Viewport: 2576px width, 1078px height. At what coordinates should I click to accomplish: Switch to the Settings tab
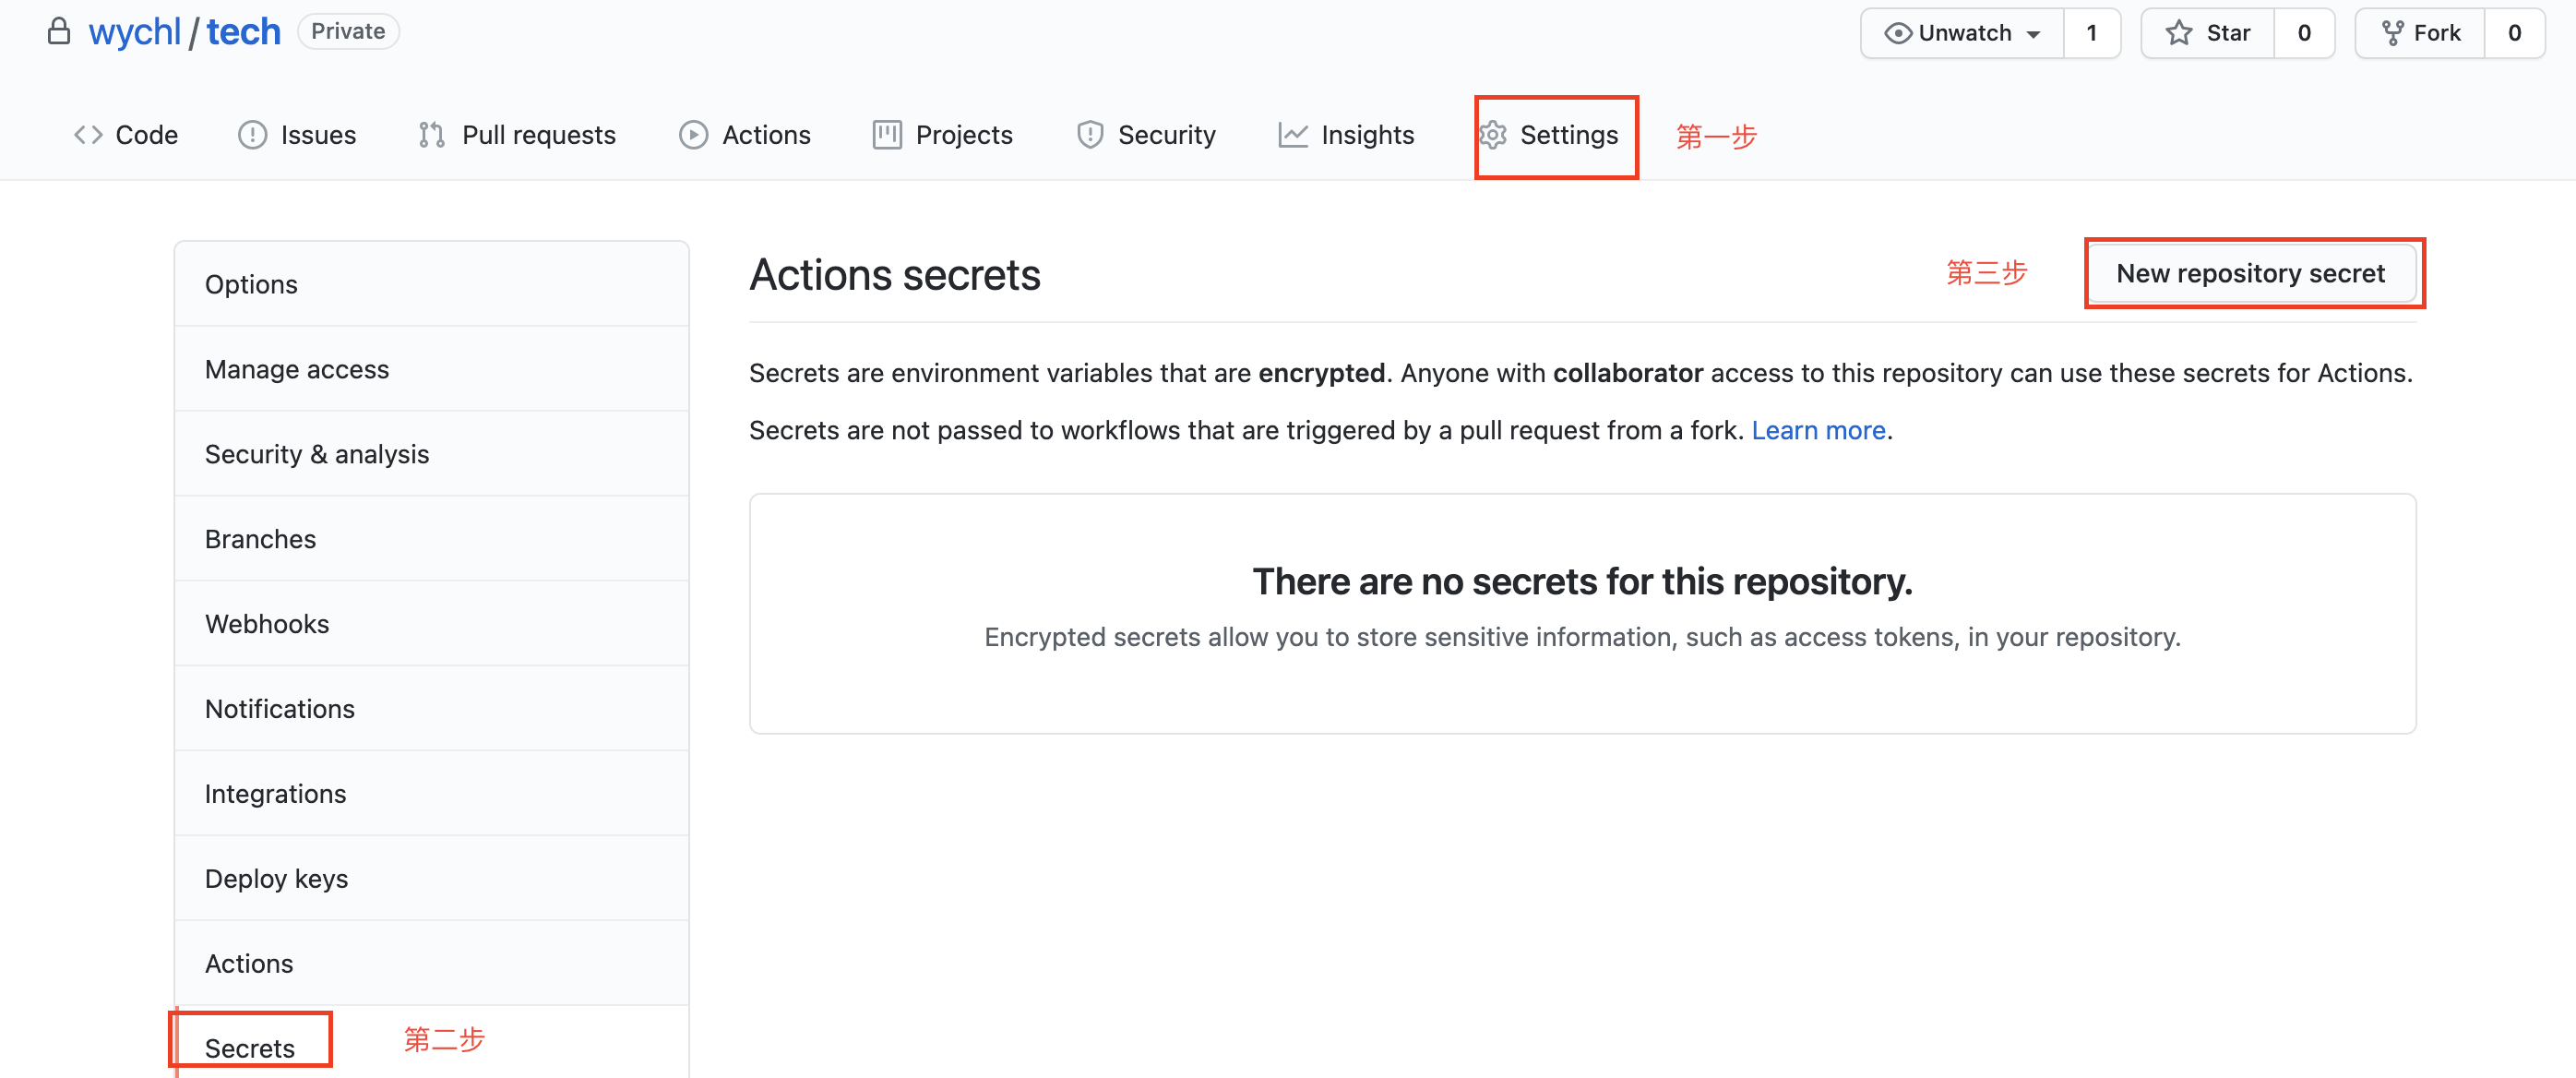point(1569,135)
